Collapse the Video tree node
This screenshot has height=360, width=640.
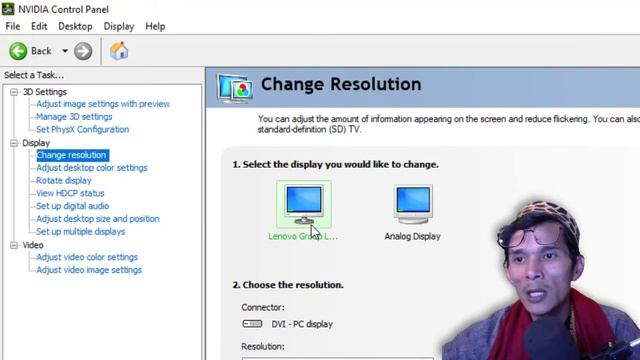coord(14,245)
